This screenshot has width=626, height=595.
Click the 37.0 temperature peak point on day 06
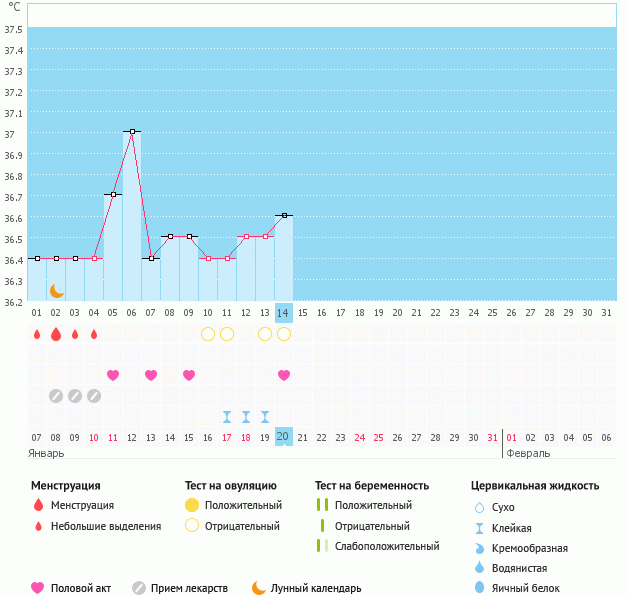tap(132, 131)
